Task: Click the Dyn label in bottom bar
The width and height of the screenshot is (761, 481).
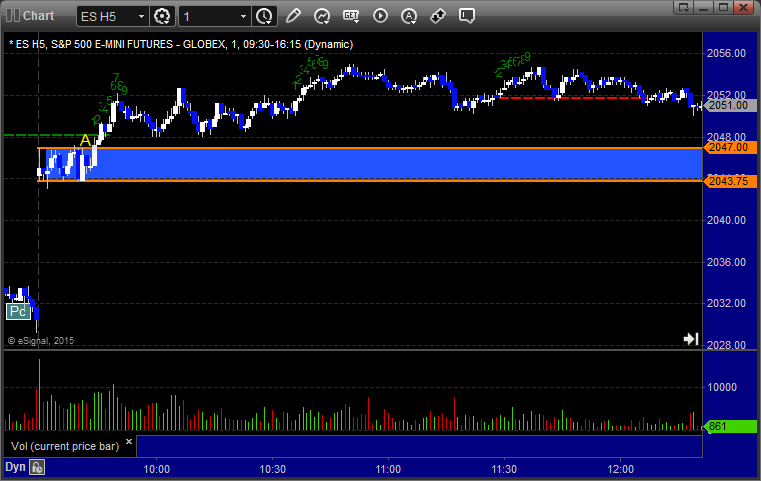Action: [15, 467]
